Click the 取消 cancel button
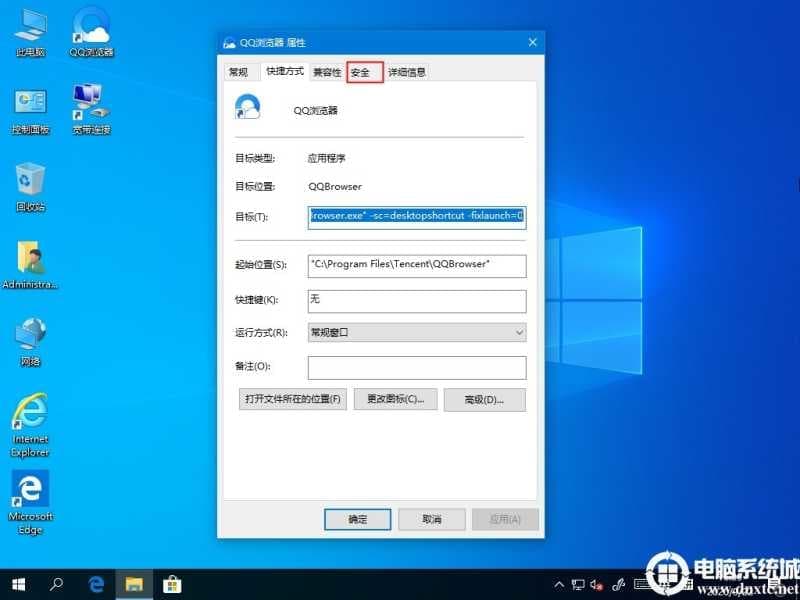This screenshot has width=800, height=600. [432, 519]
